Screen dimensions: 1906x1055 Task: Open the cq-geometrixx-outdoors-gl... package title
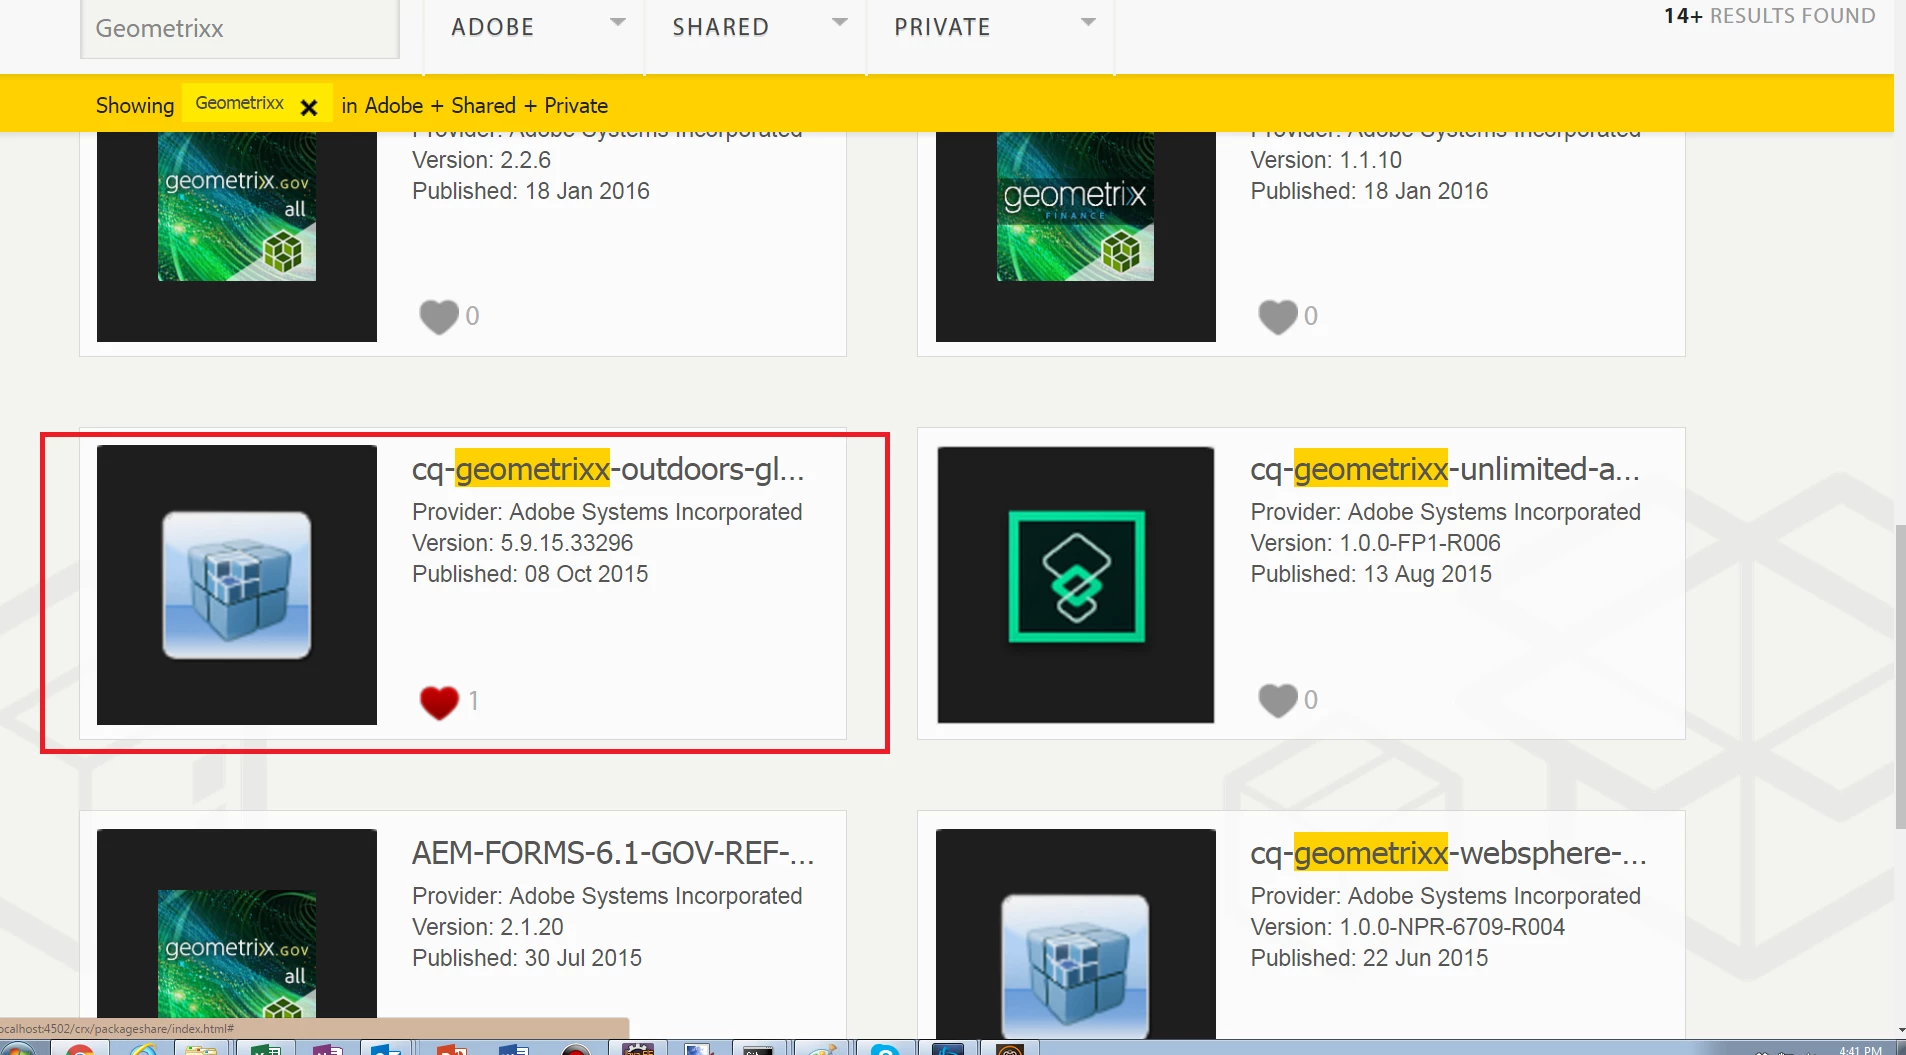608,469
